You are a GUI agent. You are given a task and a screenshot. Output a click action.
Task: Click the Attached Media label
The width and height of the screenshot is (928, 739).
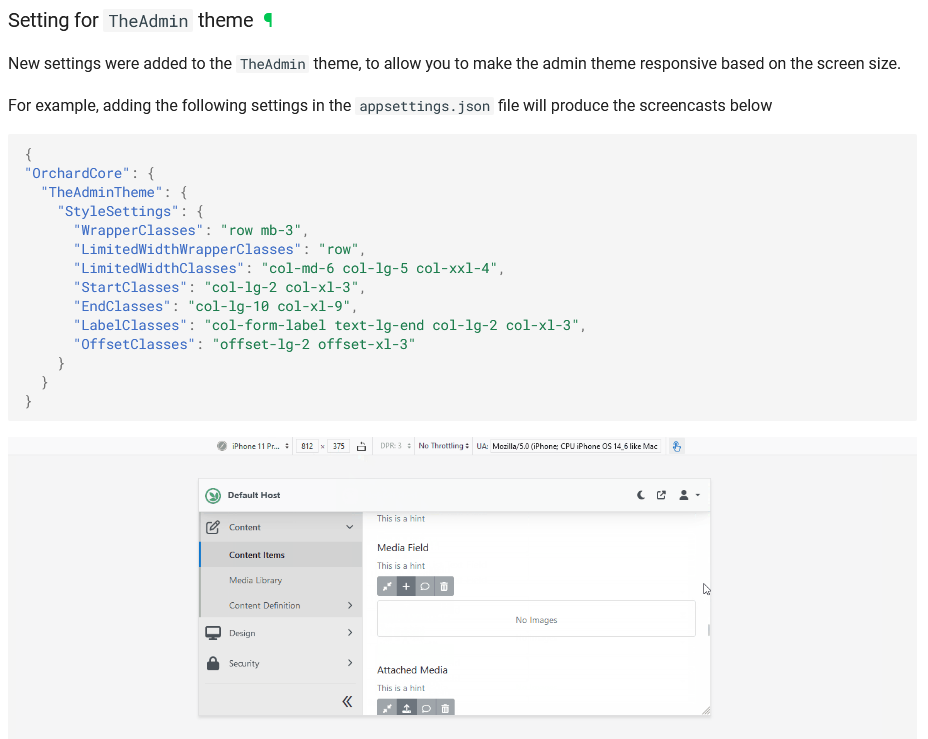pos(412,670)
